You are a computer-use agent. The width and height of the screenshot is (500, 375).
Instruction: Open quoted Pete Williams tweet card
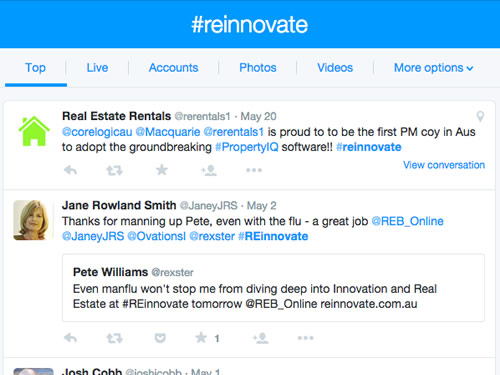273,288
